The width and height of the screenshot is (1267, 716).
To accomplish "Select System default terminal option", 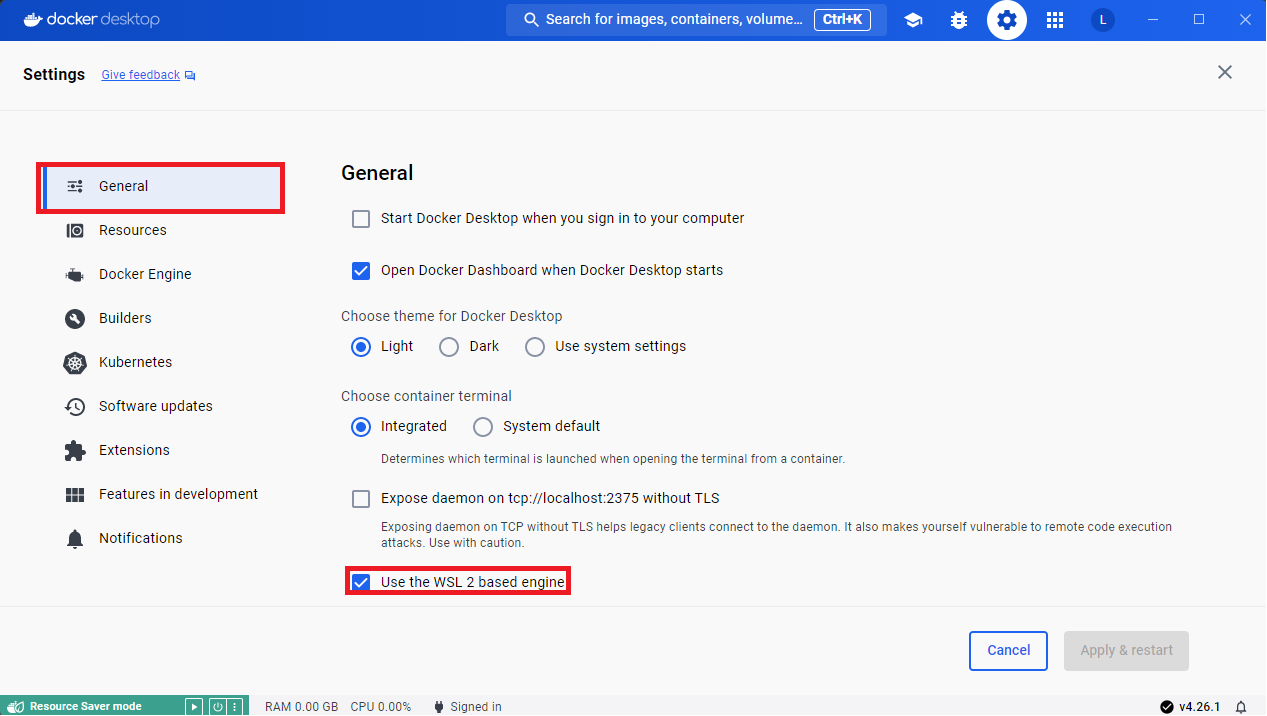I will tap(483, 427).
